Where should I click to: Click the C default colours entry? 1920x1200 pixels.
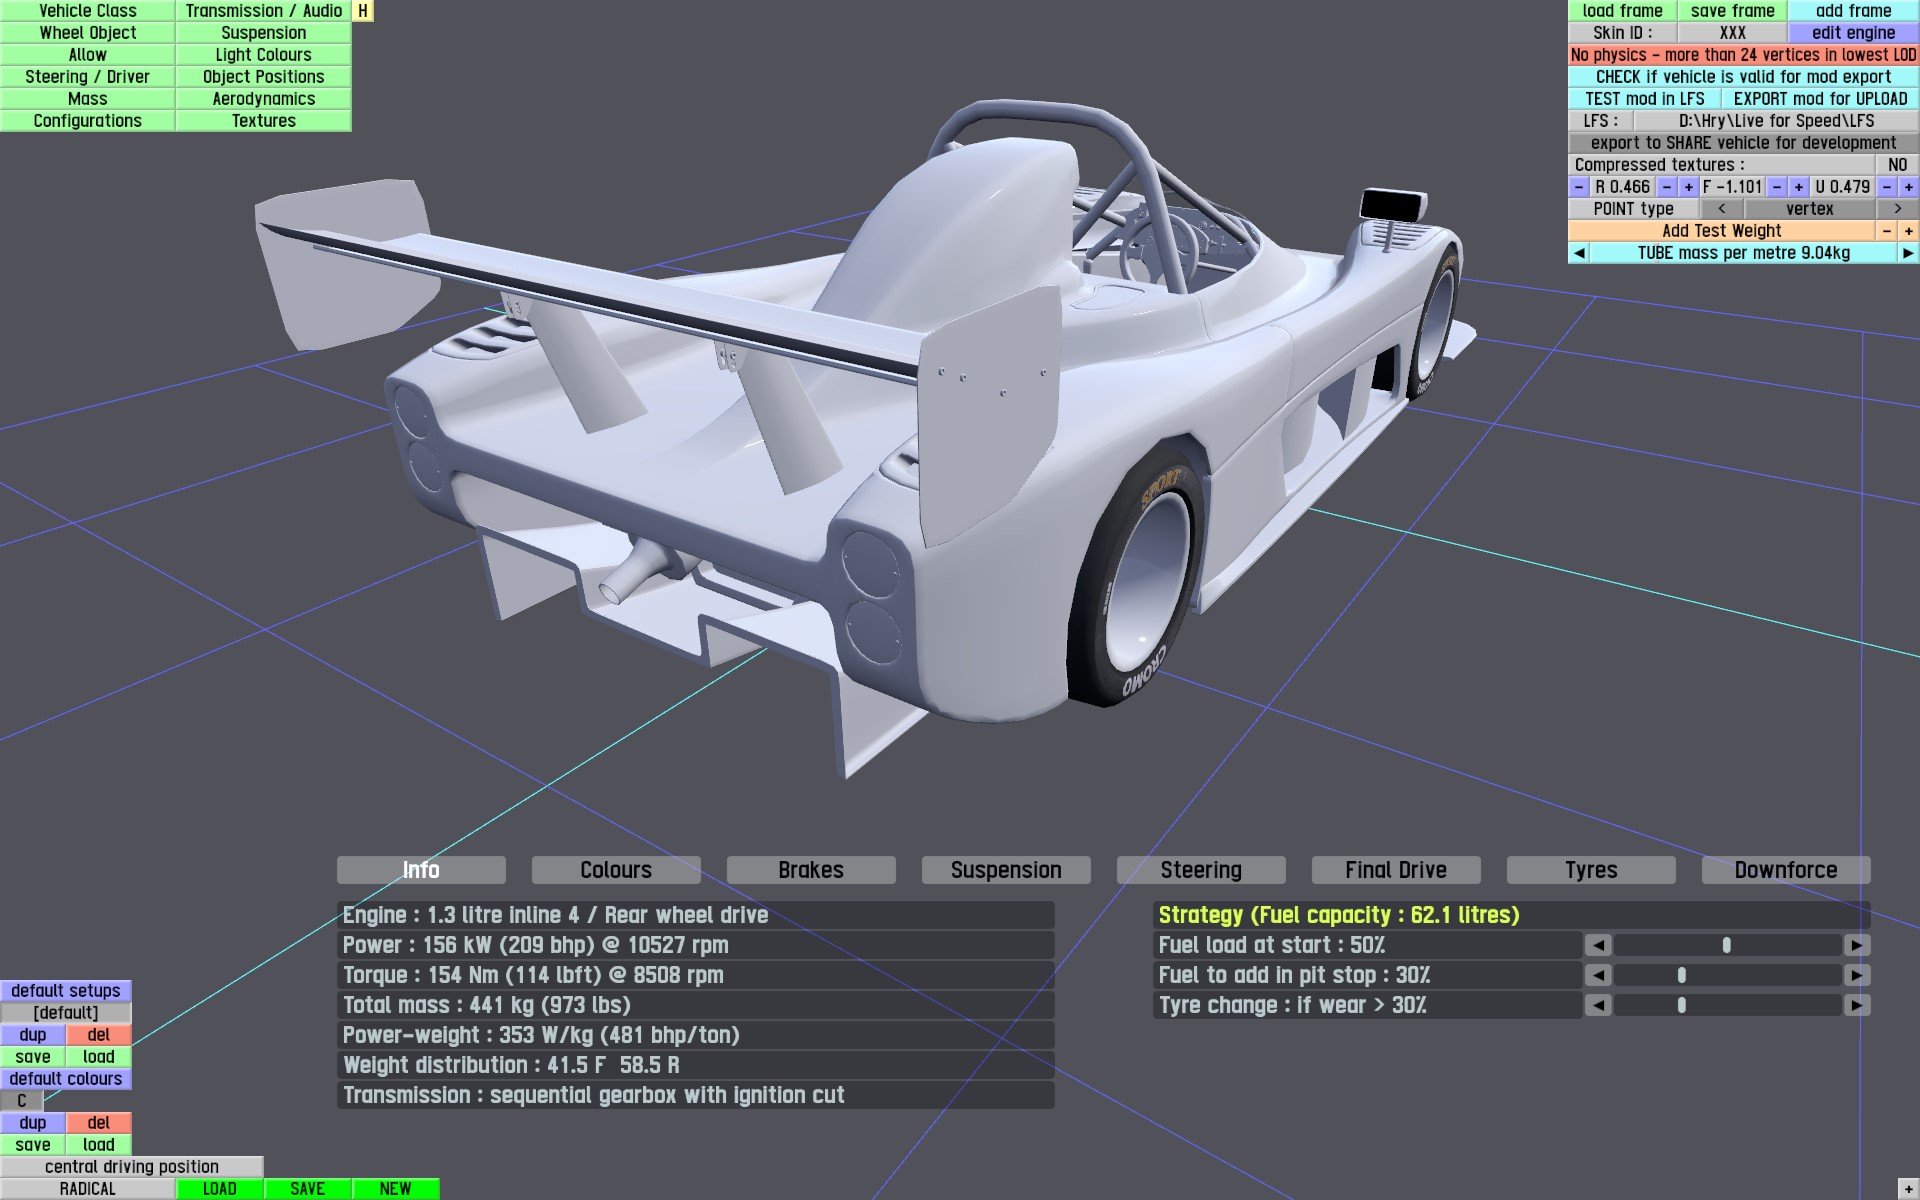[x=22, y=1101]
